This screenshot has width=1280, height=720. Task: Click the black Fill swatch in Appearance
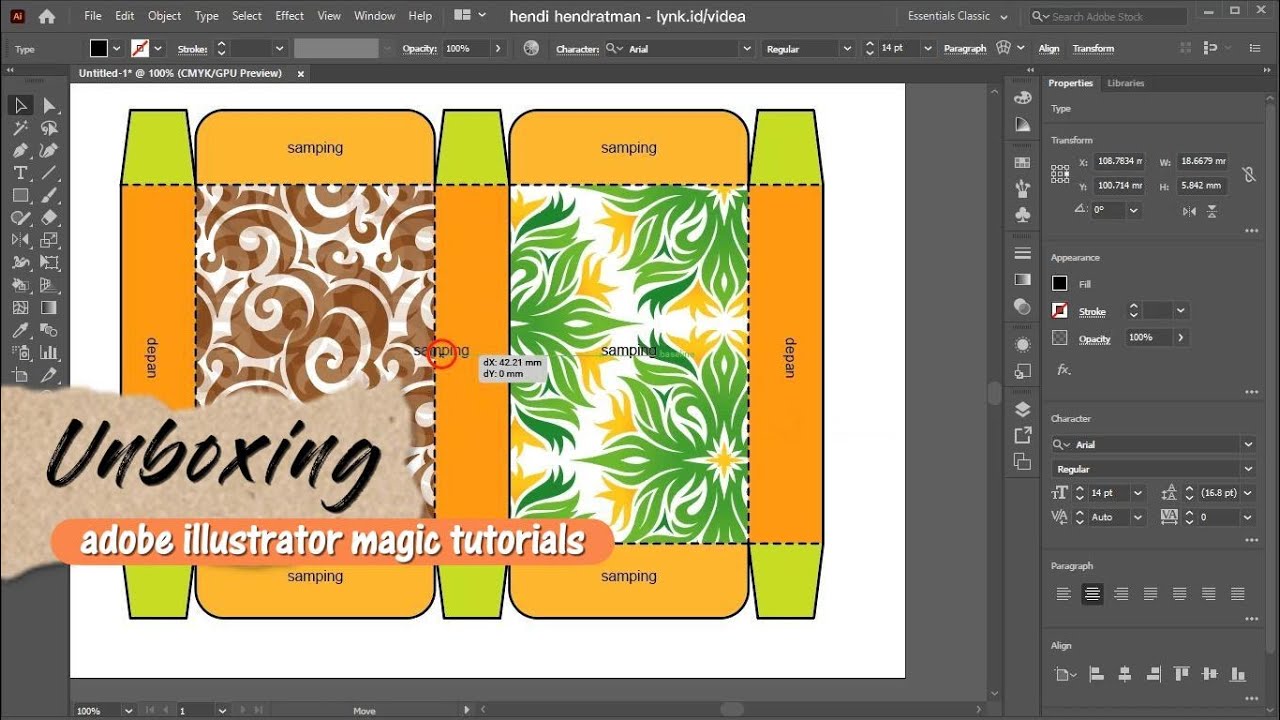[1060, 284]
